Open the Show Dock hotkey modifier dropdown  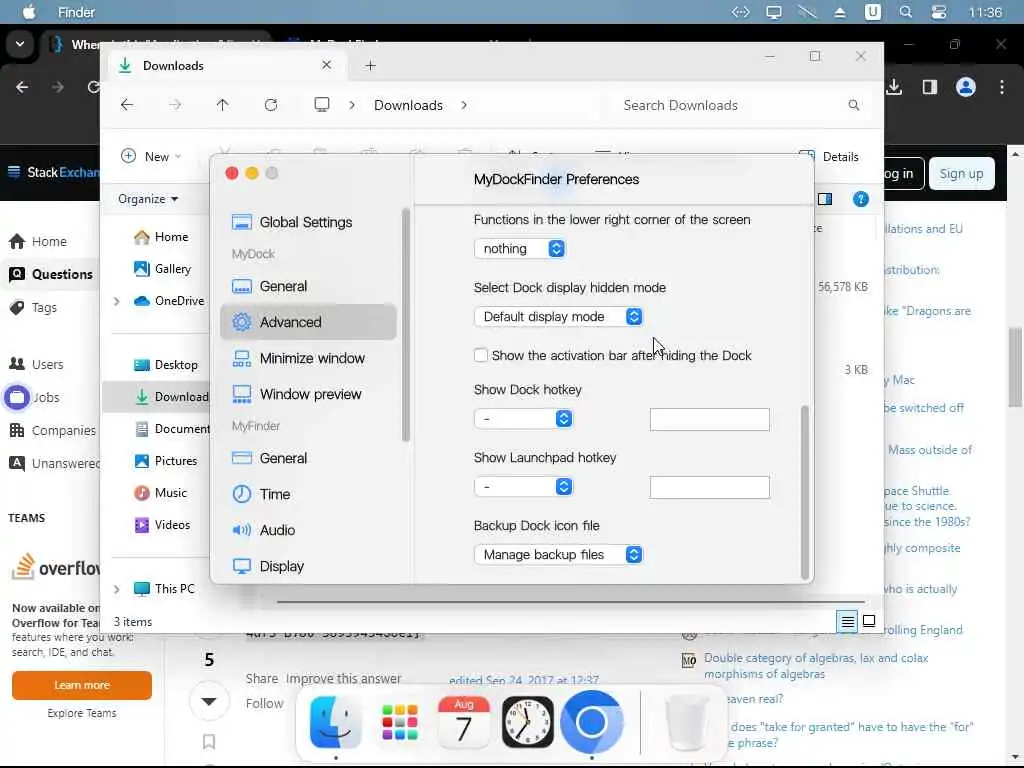pyautogui.click(x=524, y=419)
